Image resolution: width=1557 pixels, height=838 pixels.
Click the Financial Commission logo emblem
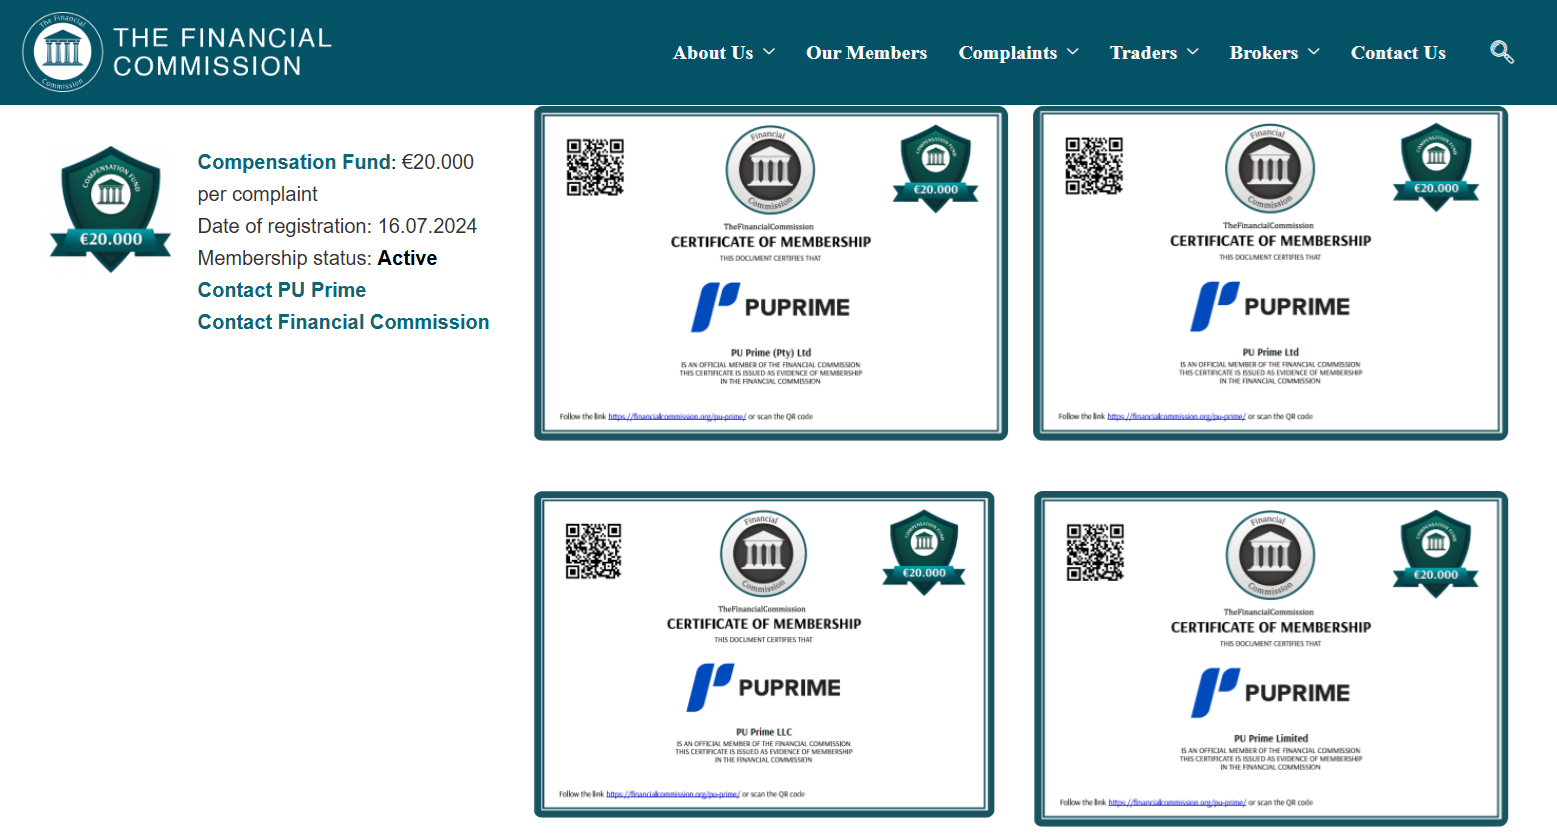click(62, 52)
